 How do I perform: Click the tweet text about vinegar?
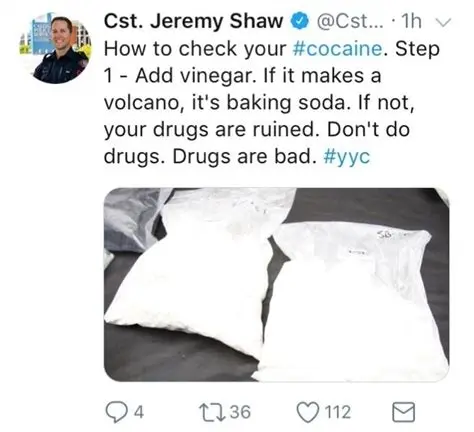pyautogui.click(x=270, y=103)
